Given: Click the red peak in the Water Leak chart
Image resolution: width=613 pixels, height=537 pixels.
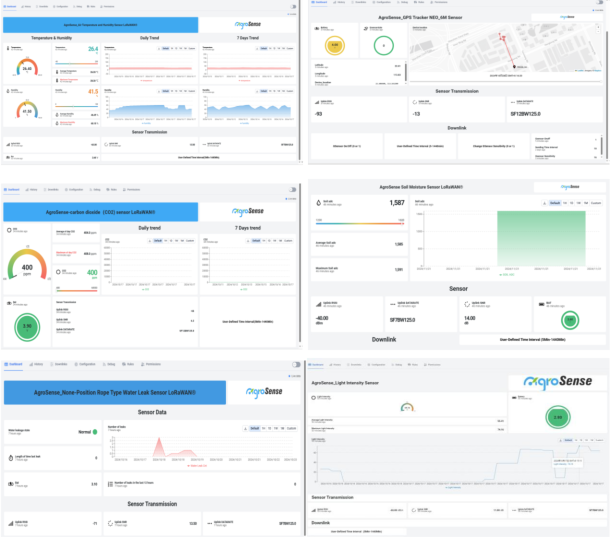Looking at the screenshot, I should click(x=159, y=447).
